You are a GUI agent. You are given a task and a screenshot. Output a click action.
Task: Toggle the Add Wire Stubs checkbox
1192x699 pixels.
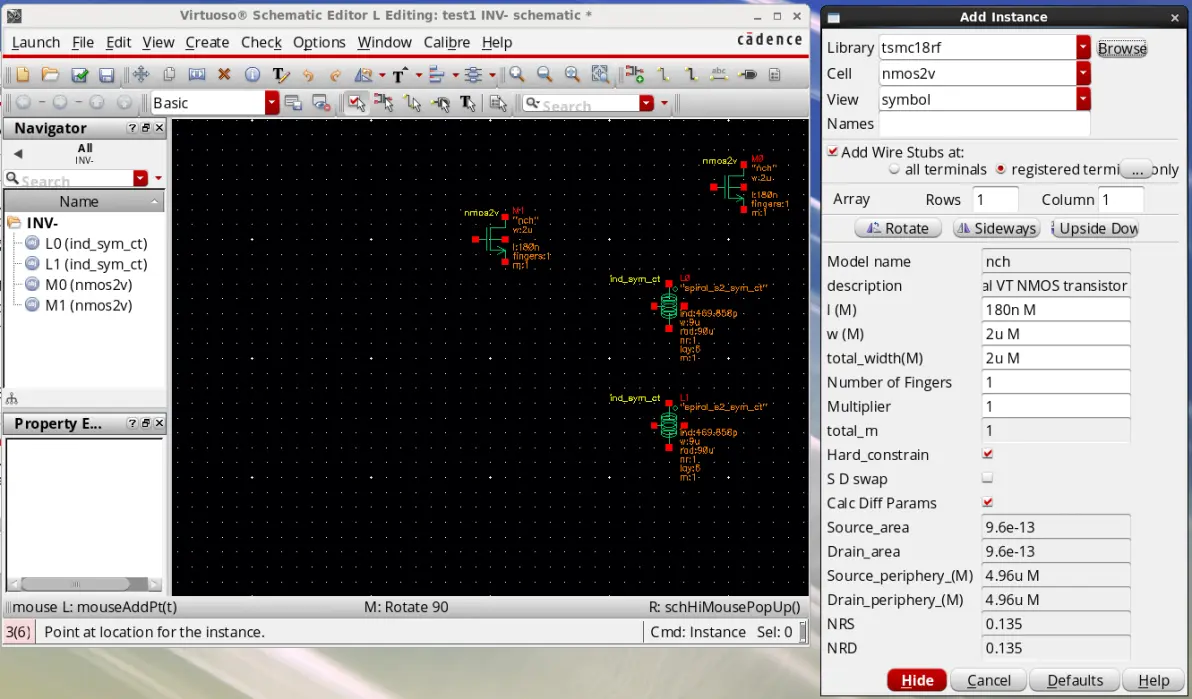pyautogui.click(x=833, y=151)
